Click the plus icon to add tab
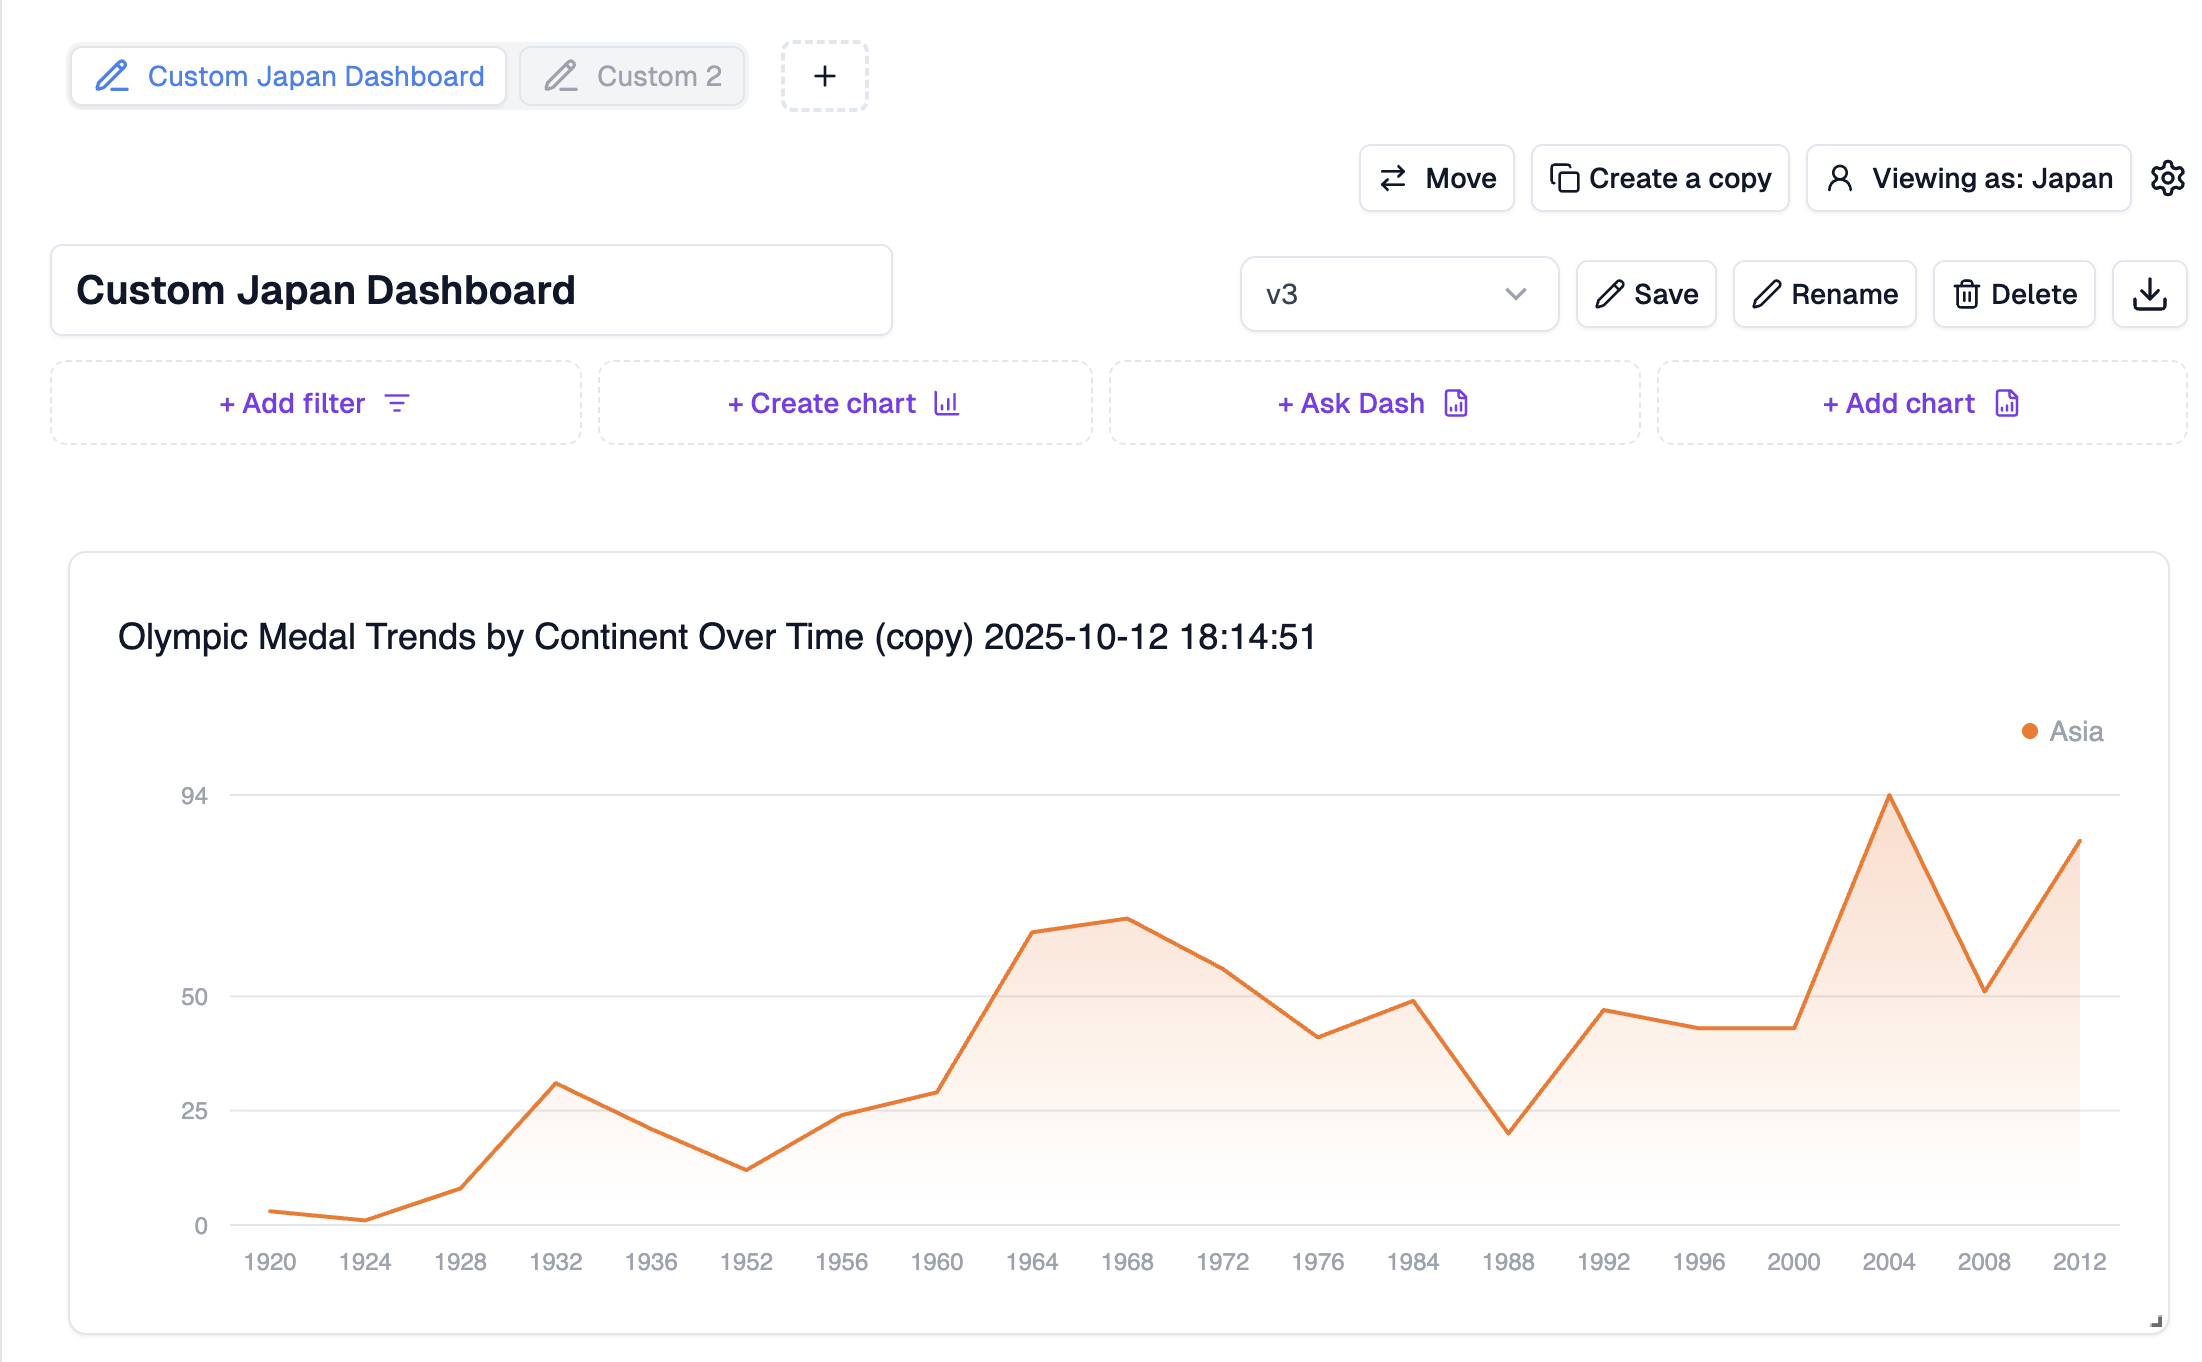The image size is (2202, 1362). tap(825, 76)
